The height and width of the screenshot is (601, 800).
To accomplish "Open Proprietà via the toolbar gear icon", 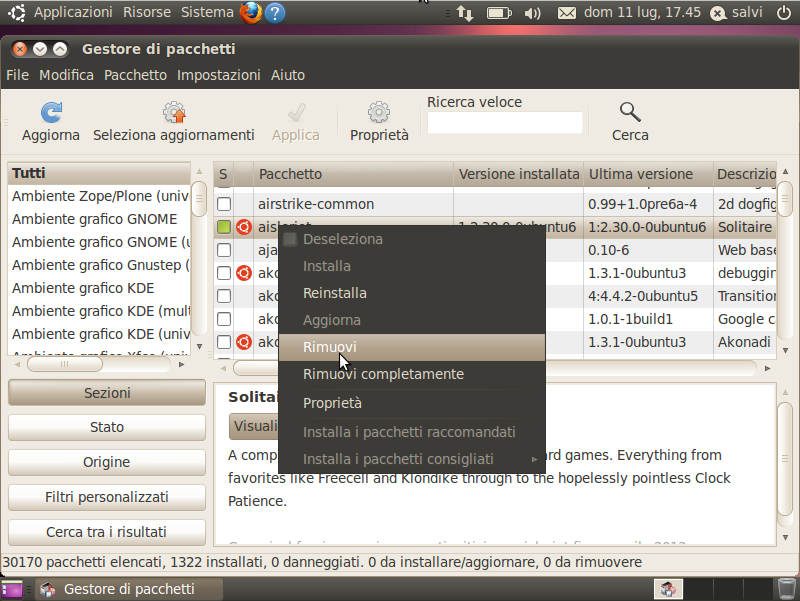I will point(379,113).
